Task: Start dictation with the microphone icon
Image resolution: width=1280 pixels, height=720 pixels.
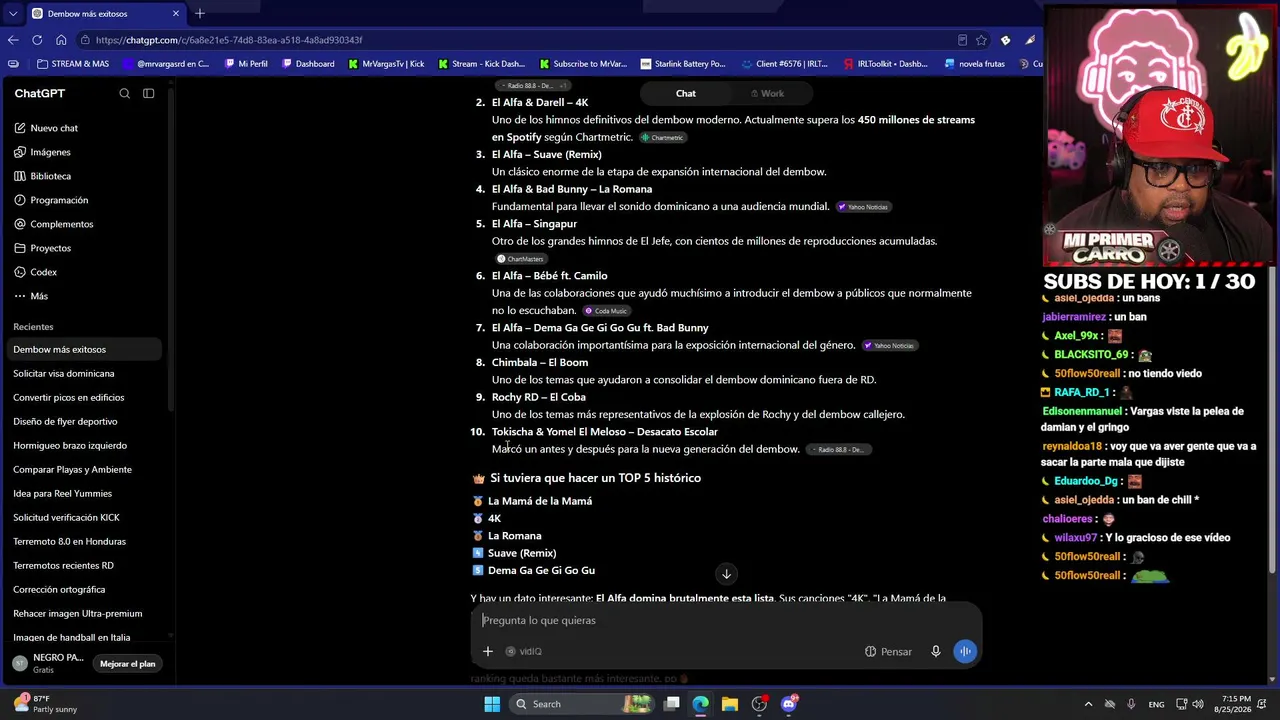Action: (936, 651)
